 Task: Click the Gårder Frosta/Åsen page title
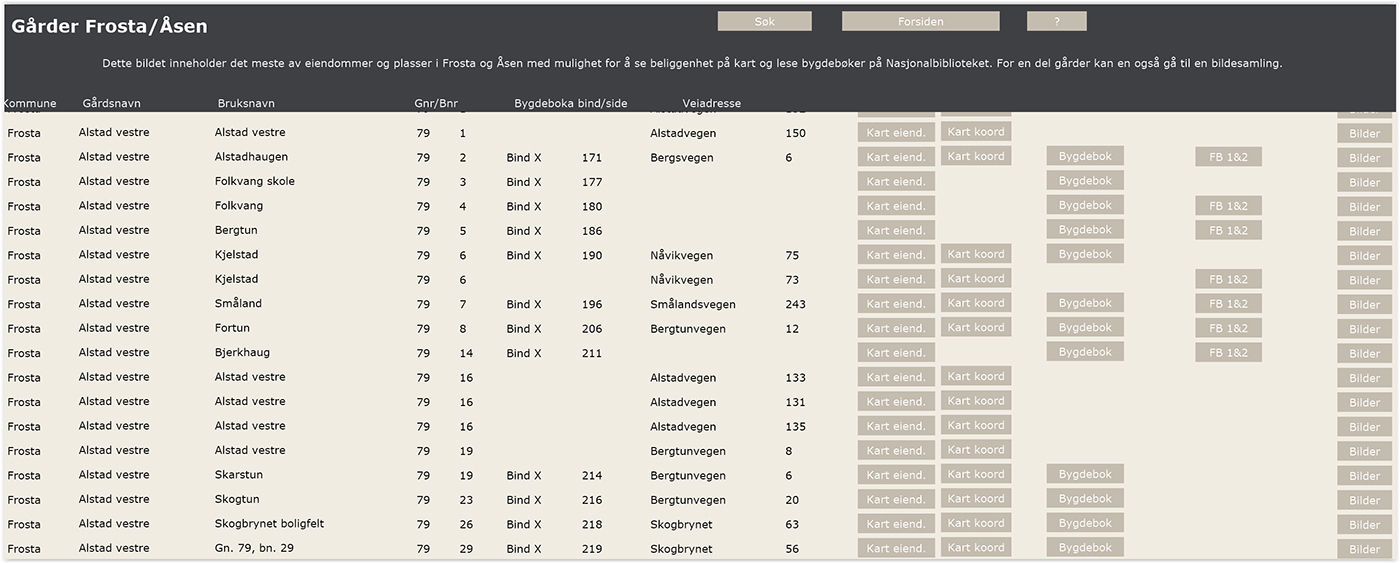109,27
